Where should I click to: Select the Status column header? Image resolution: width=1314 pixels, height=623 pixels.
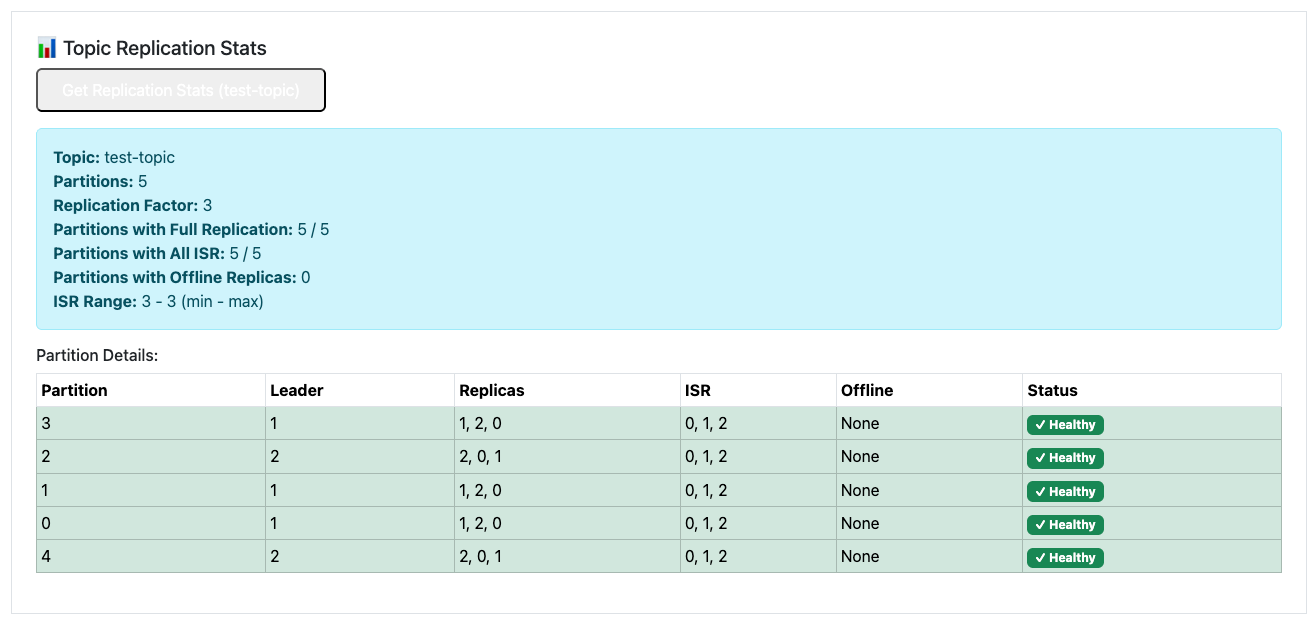(x=1053, y=390)
